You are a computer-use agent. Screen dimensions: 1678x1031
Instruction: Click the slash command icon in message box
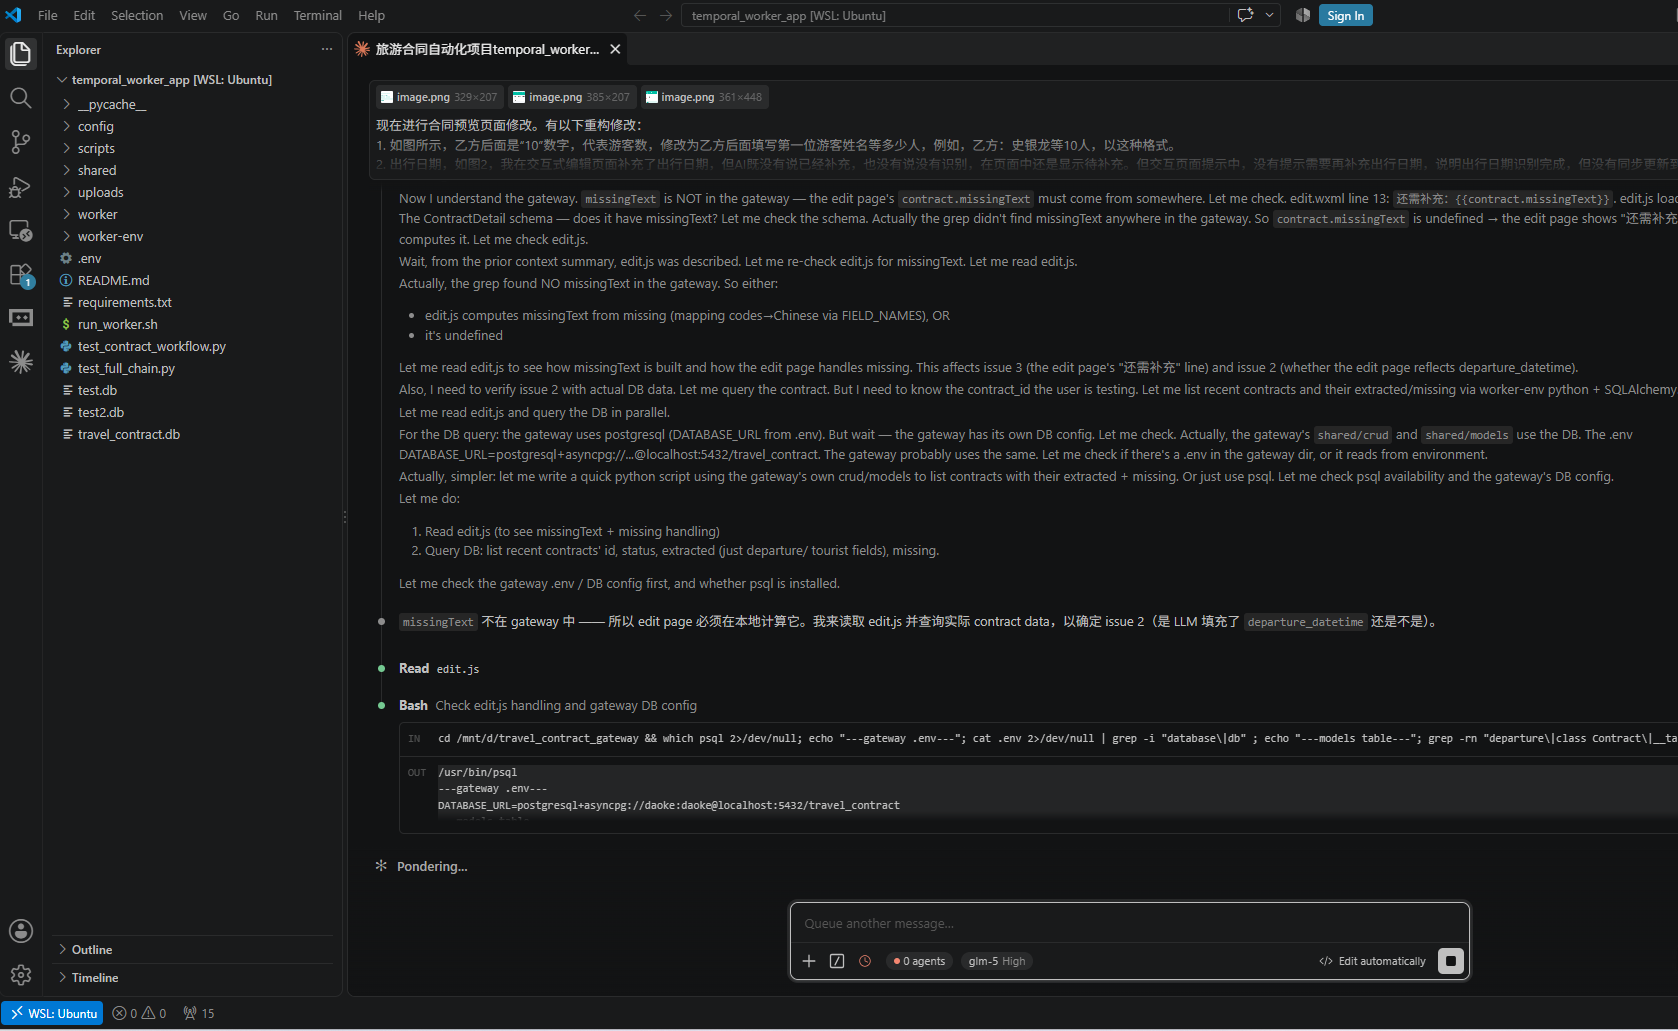837,961
